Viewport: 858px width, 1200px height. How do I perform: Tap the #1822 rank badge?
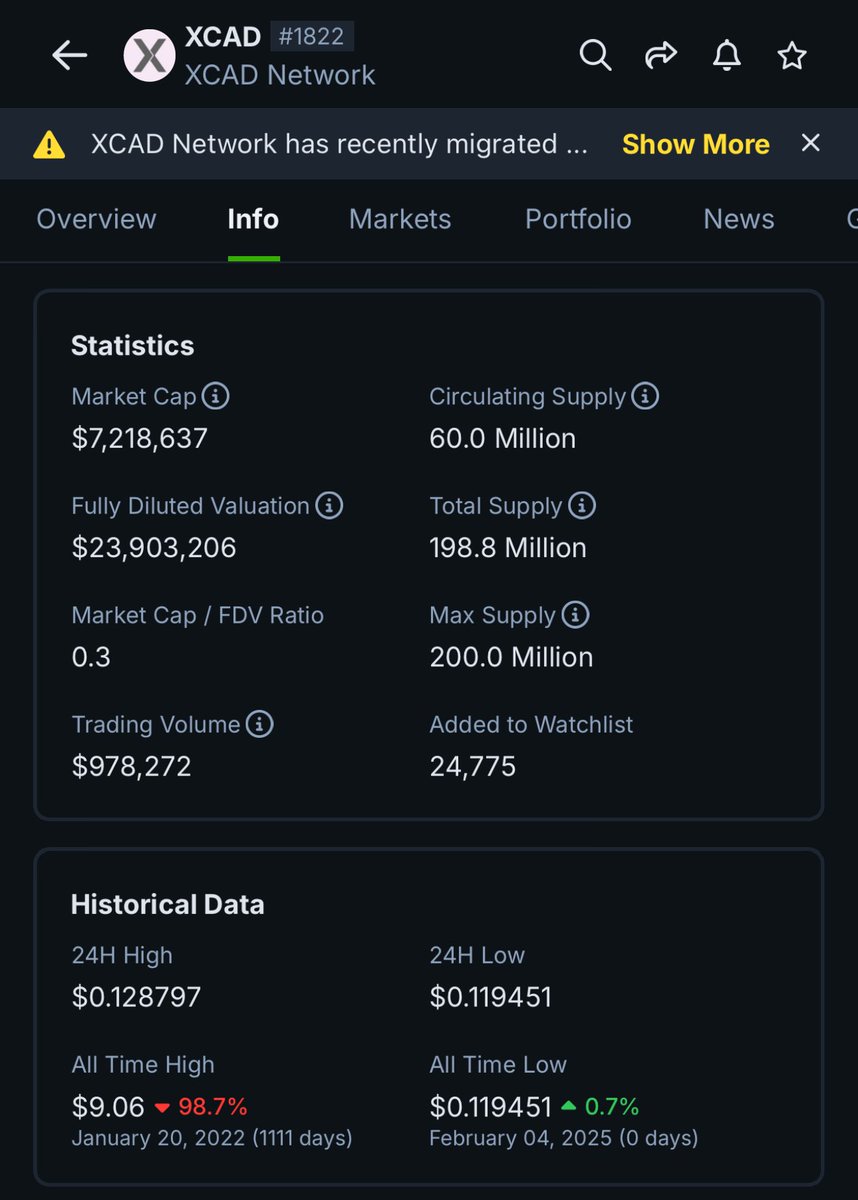(x=312, y=37)
